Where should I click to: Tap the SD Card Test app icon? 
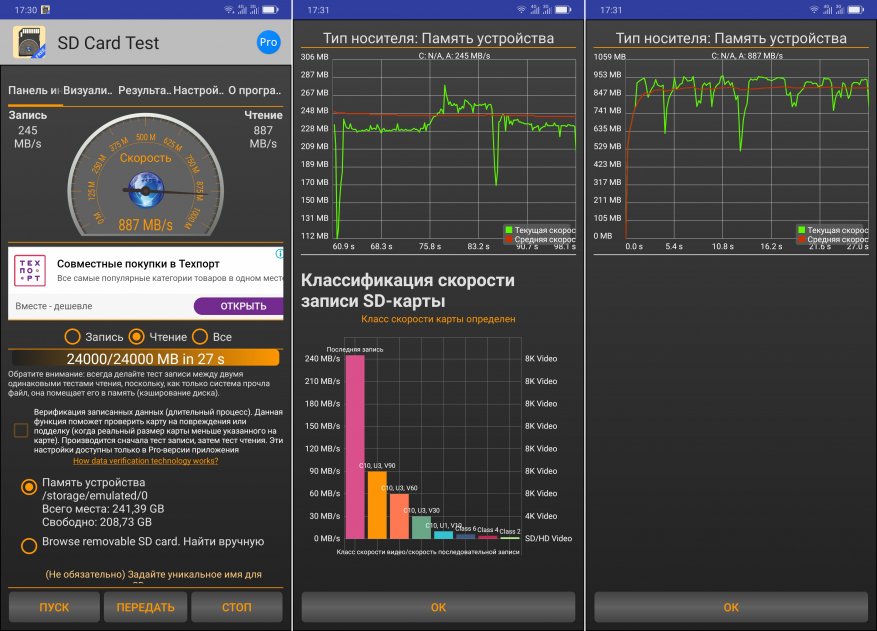(x=29, y=43)
